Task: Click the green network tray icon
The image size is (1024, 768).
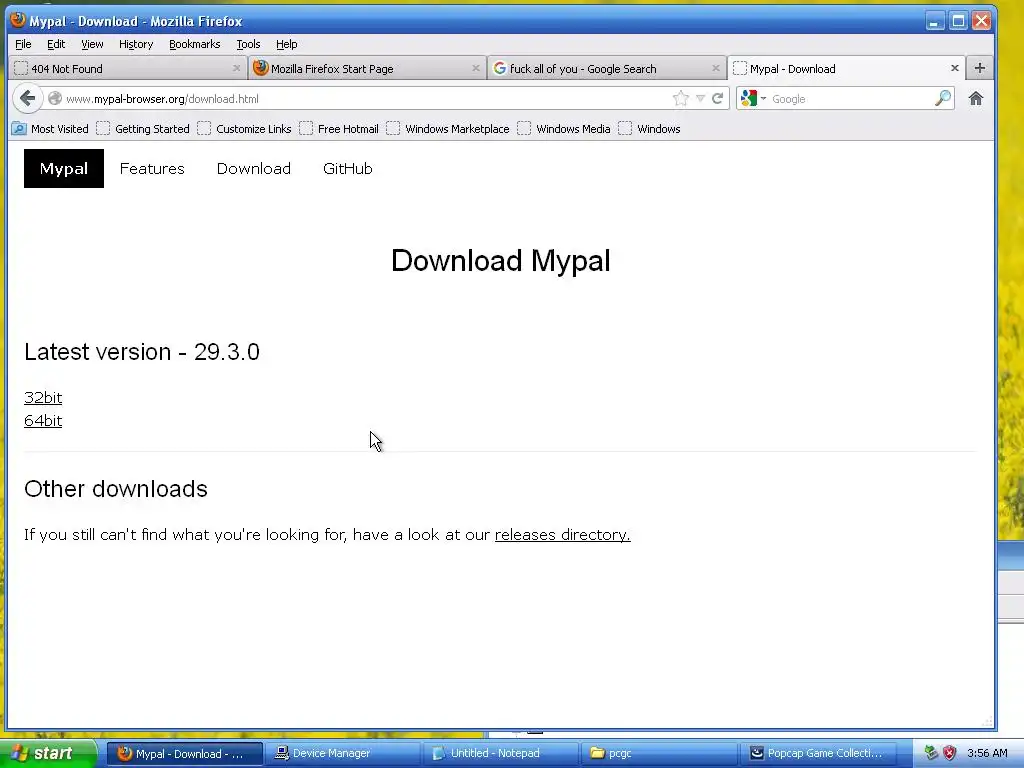Action: pyautogui.click(x=931, y=753)
